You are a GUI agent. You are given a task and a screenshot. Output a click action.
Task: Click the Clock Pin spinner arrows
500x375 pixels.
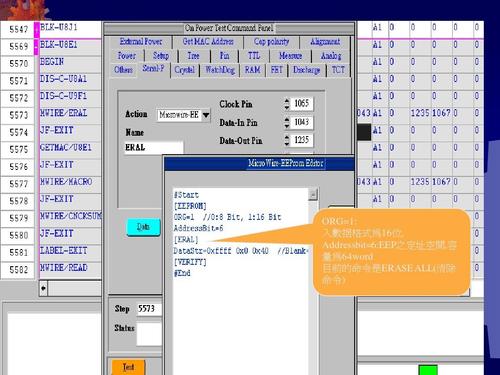click(x=287, y=104)
